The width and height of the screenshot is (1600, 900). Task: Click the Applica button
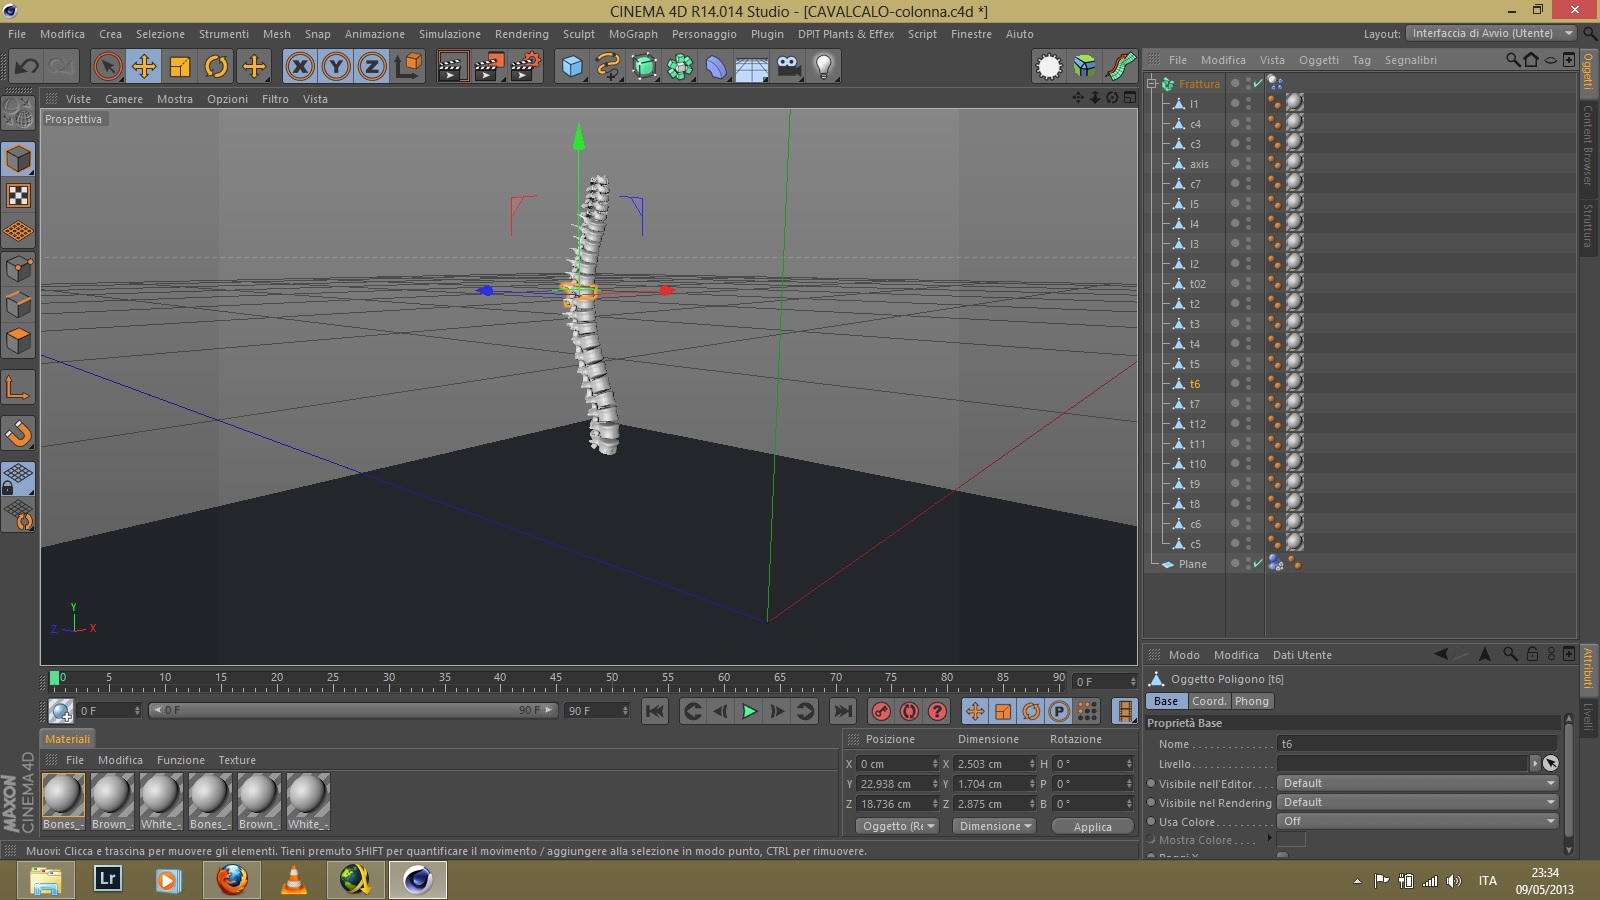pyautogui.click(x=1092, y=827)
